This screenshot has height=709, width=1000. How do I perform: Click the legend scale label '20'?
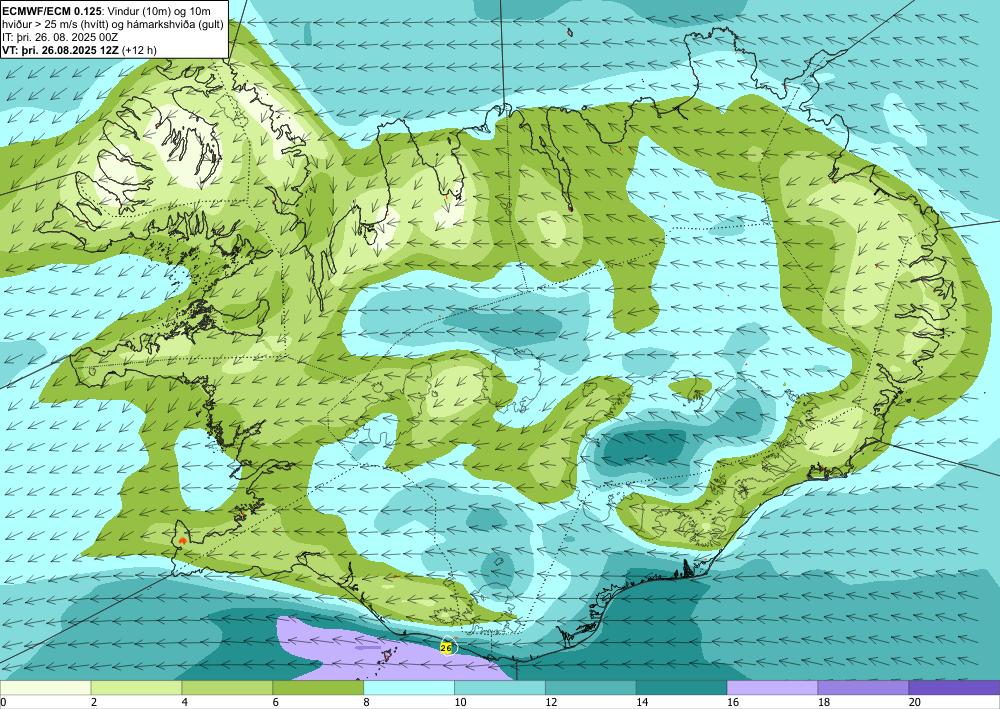[915, 703]
